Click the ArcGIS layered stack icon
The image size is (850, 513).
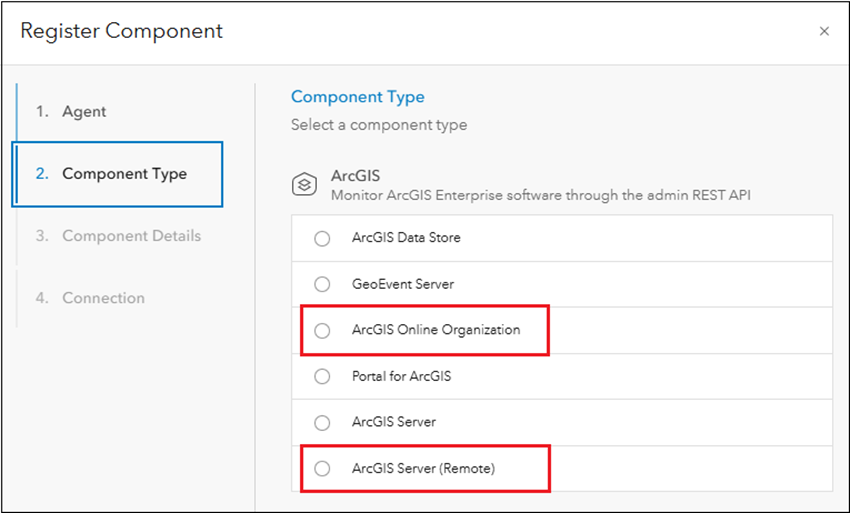click(304, 184)
